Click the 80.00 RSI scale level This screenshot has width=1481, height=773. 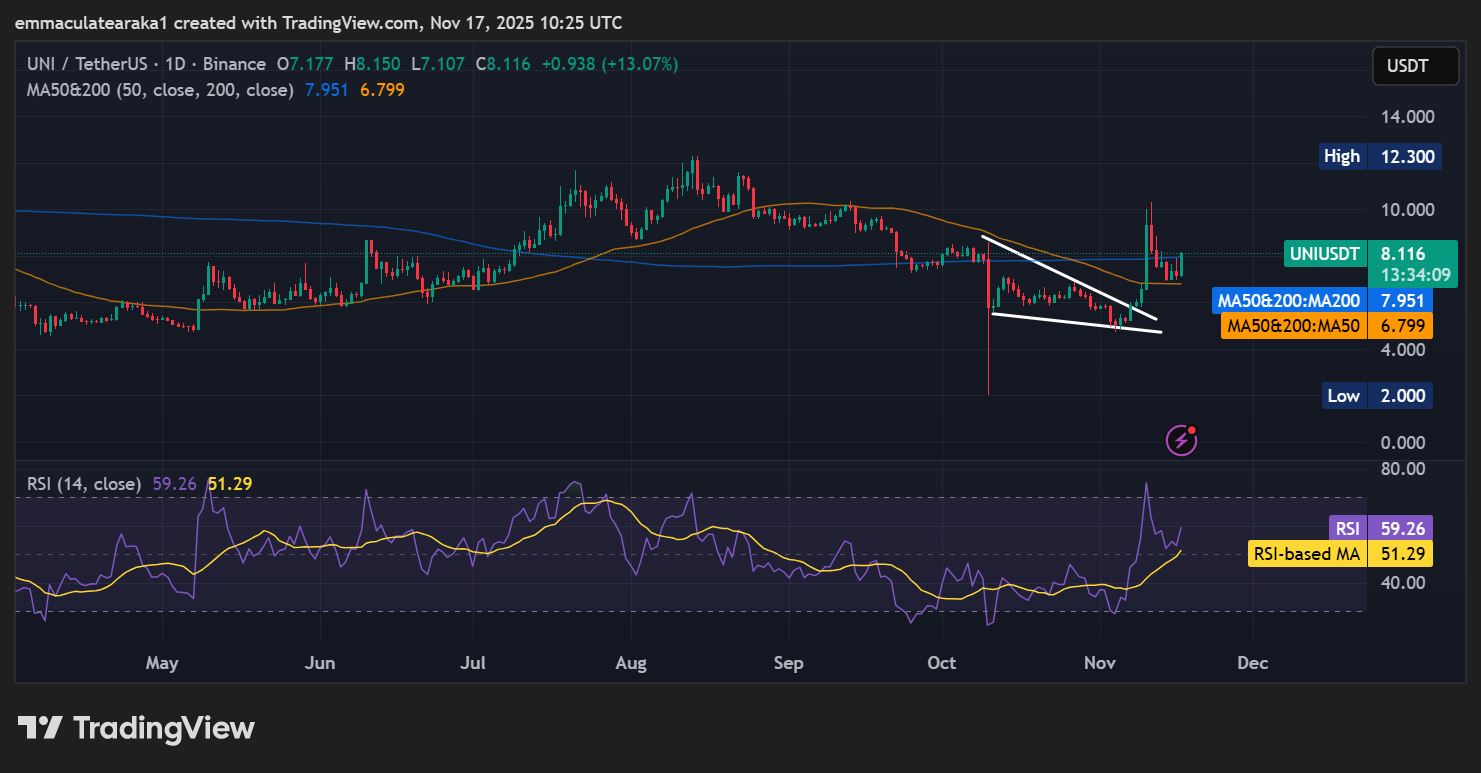pos(1404,468)
